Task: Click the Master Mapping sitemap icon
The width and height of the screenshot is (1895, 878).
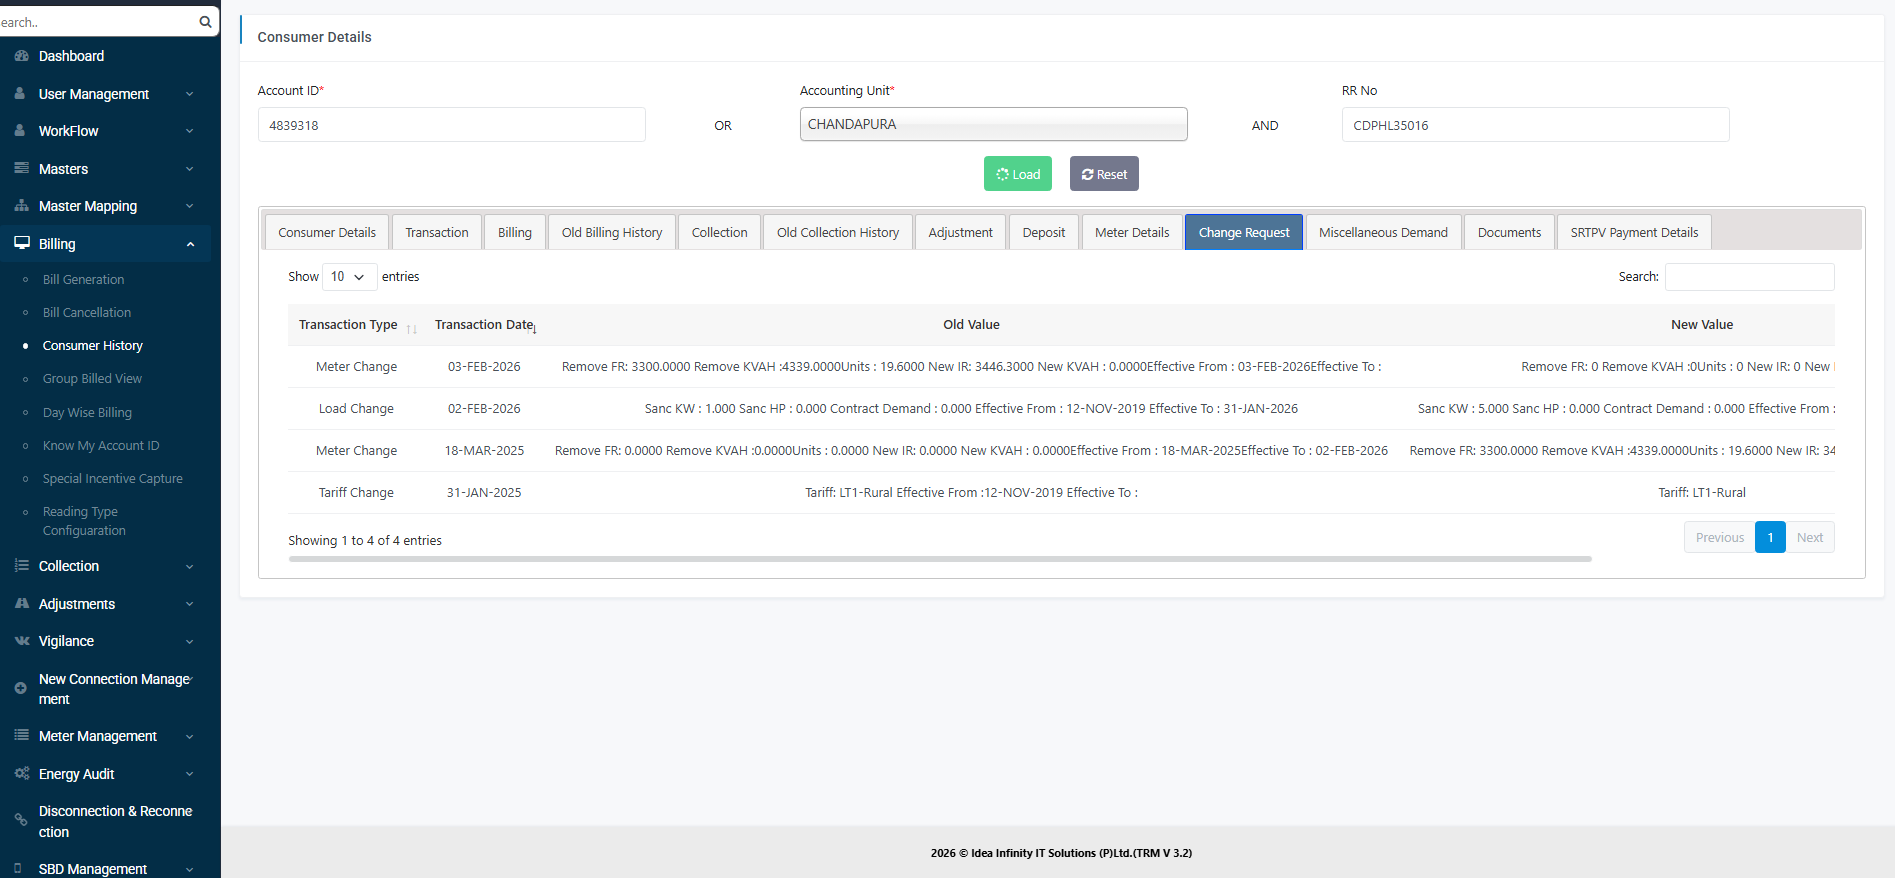Action: pyautogui.click(x=21, y=206)
